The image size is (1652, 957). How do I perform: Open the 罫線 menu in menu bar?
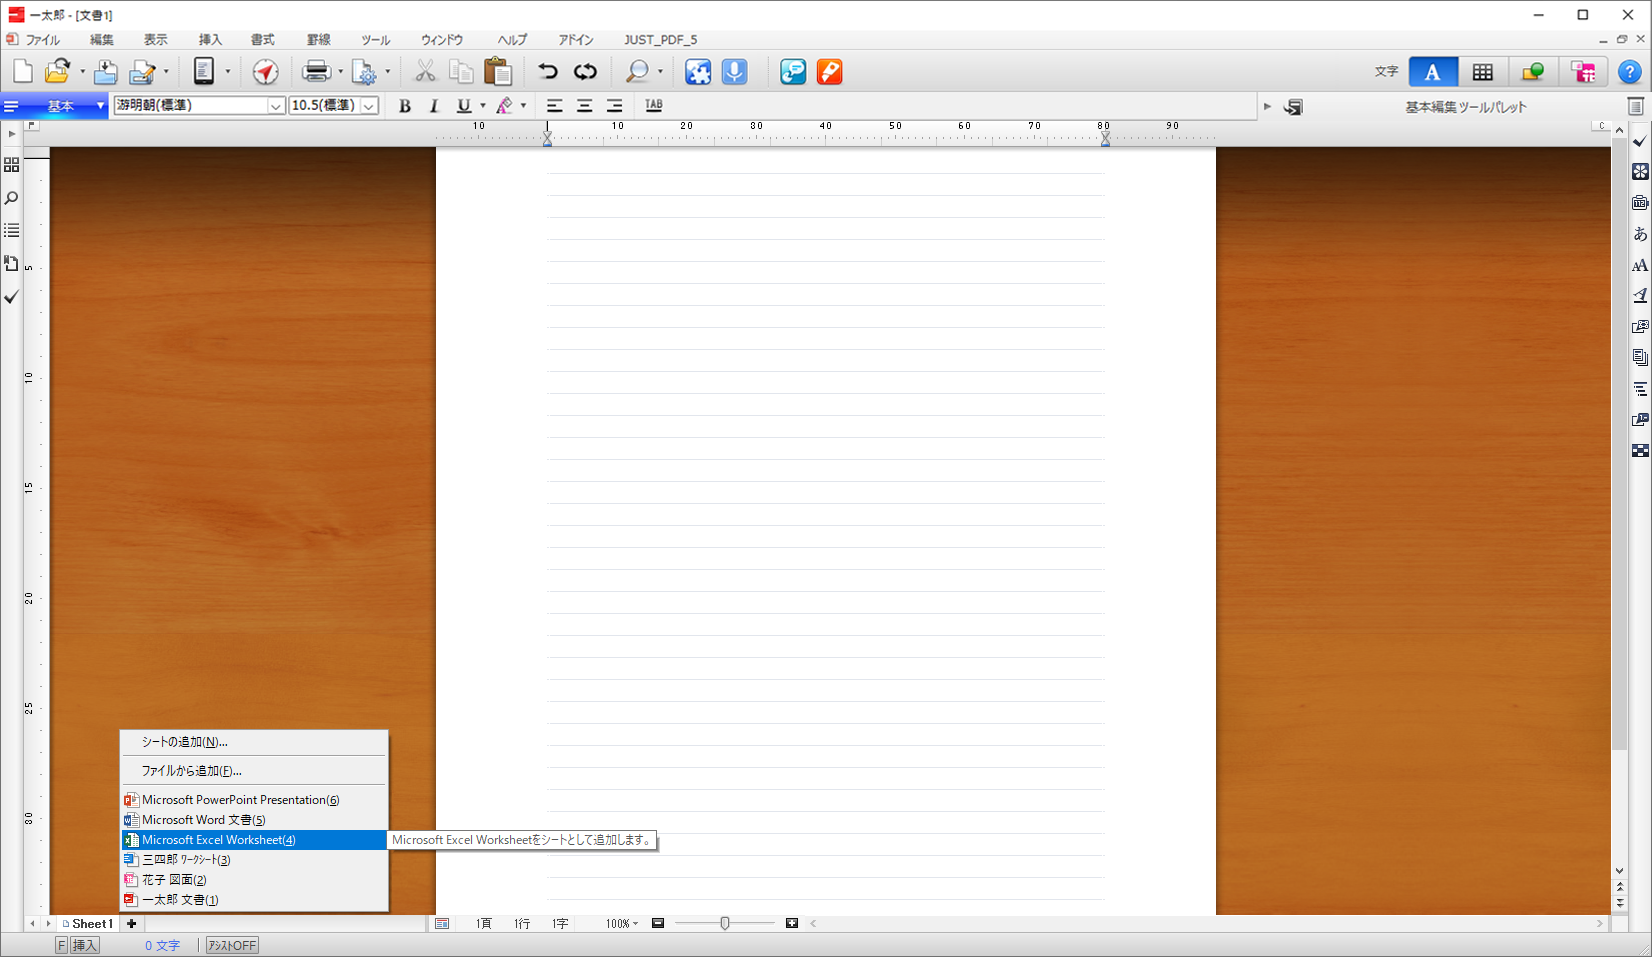coord(318,40)
